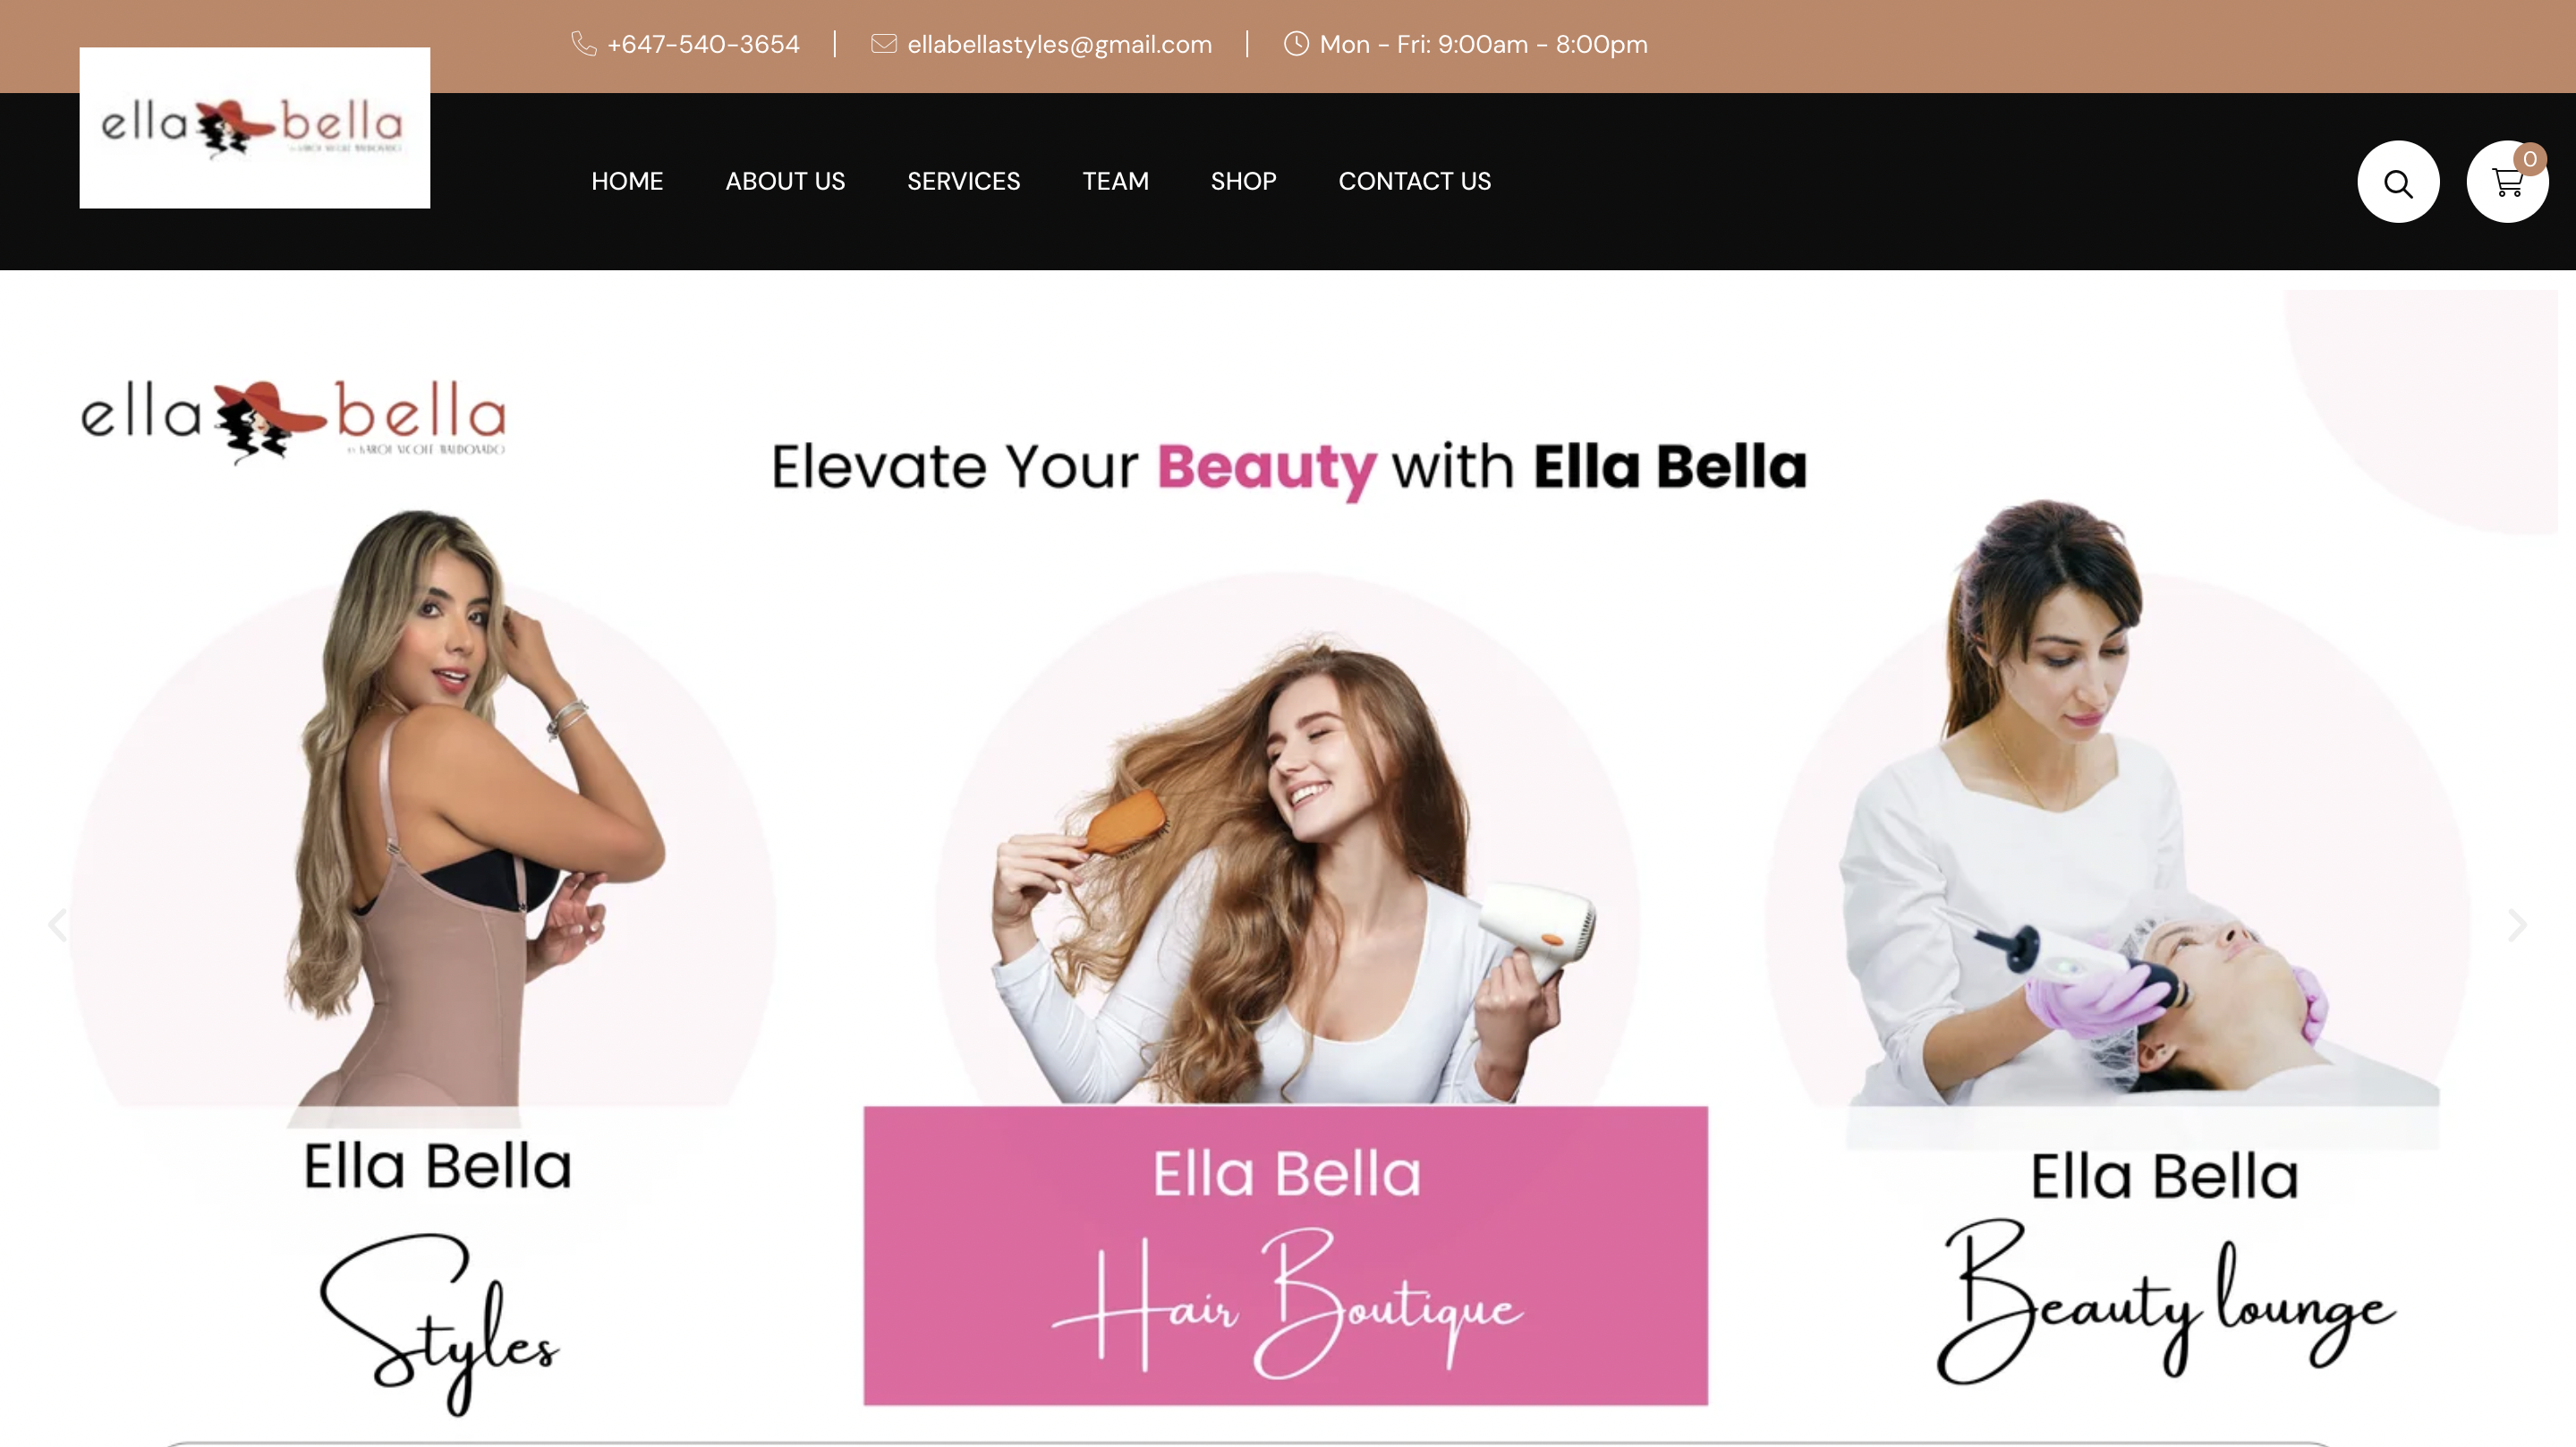This screenshot has height=1447, width=2576.
Task: Click the envelope email icon
Action: click(884, 44)
